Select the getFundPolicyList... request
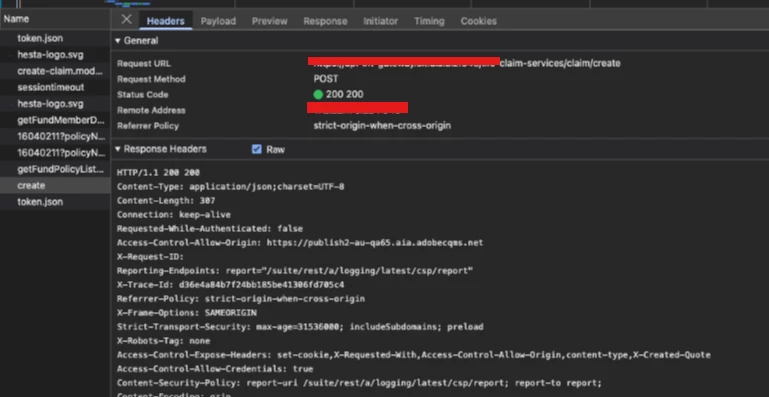Screen dimensions: 769x397 55,169
